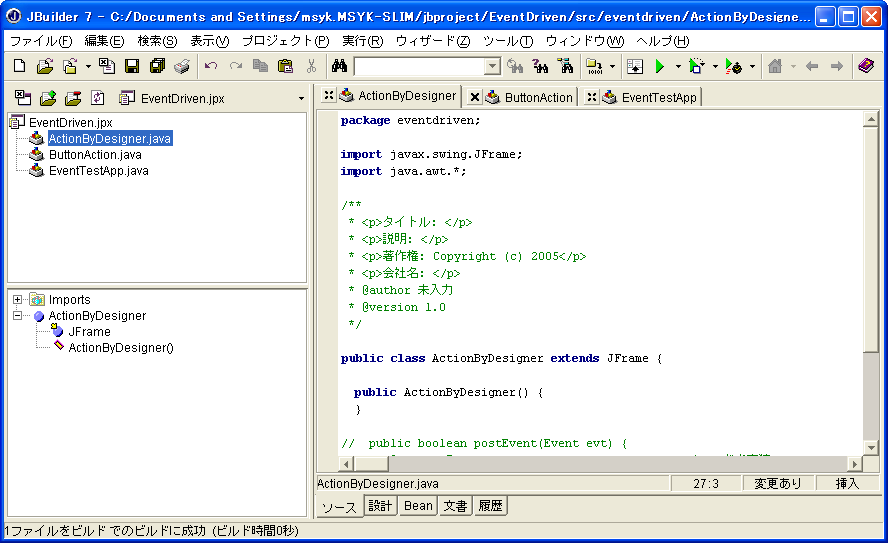Click the search text input field
Viewport: 888px width, 543px height.
pyautogui.click(x=418, y=67)
